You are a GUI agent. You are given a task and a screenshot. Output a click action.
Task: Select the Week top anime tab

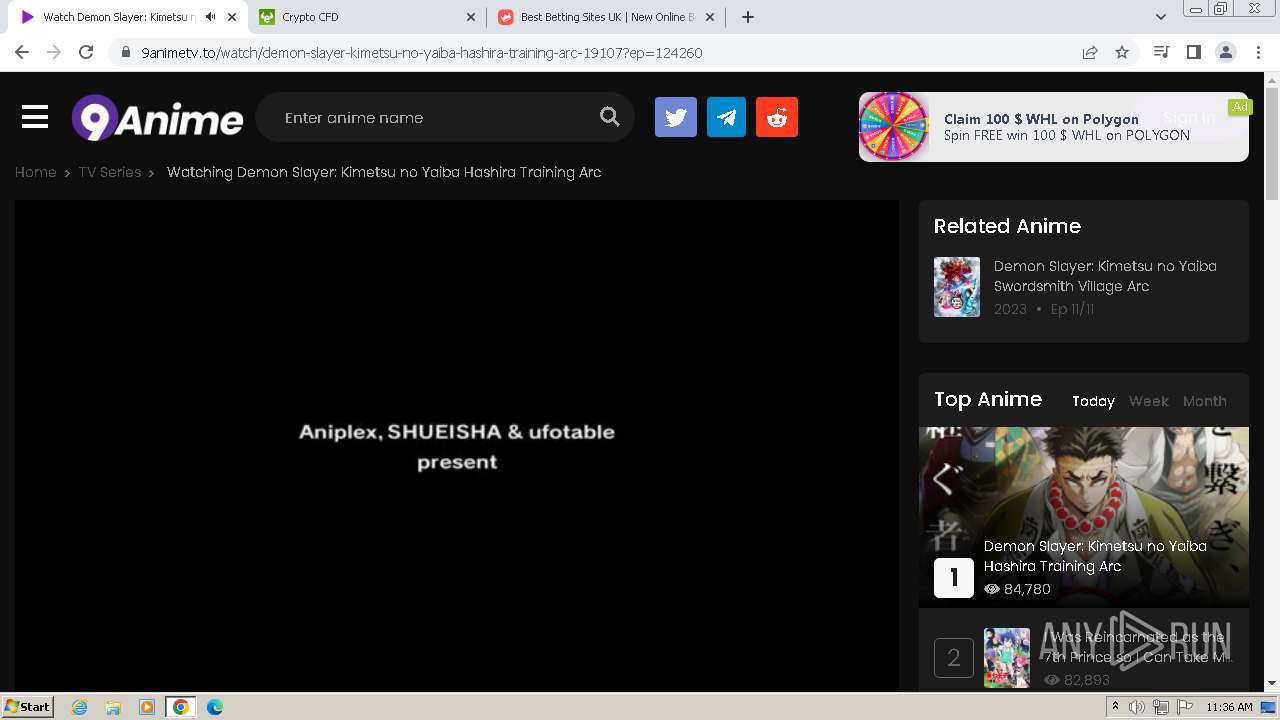coord(1149,401)
